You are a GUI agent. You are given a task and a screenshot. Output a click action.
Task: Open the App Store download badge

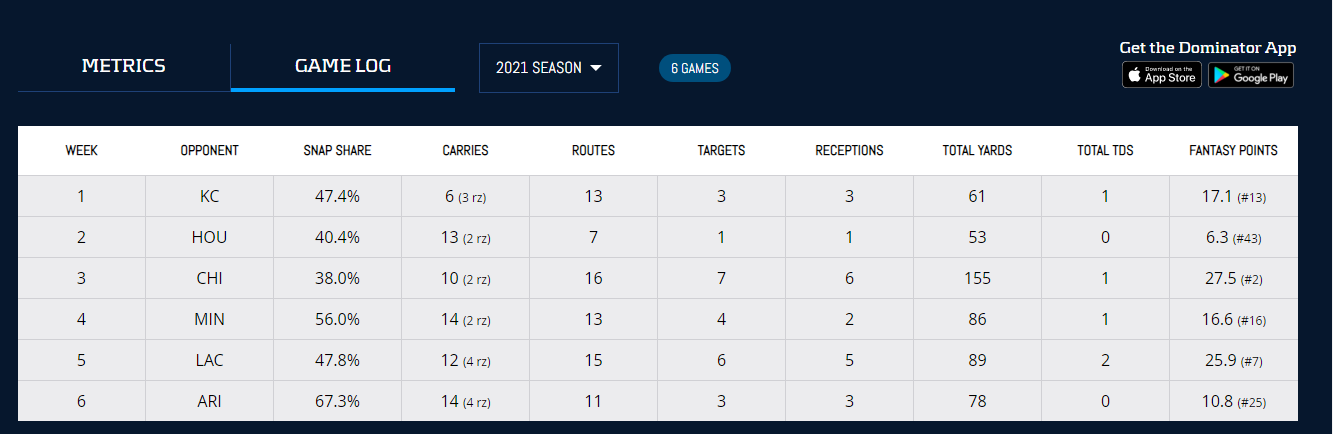click(x=1161, y=75)
